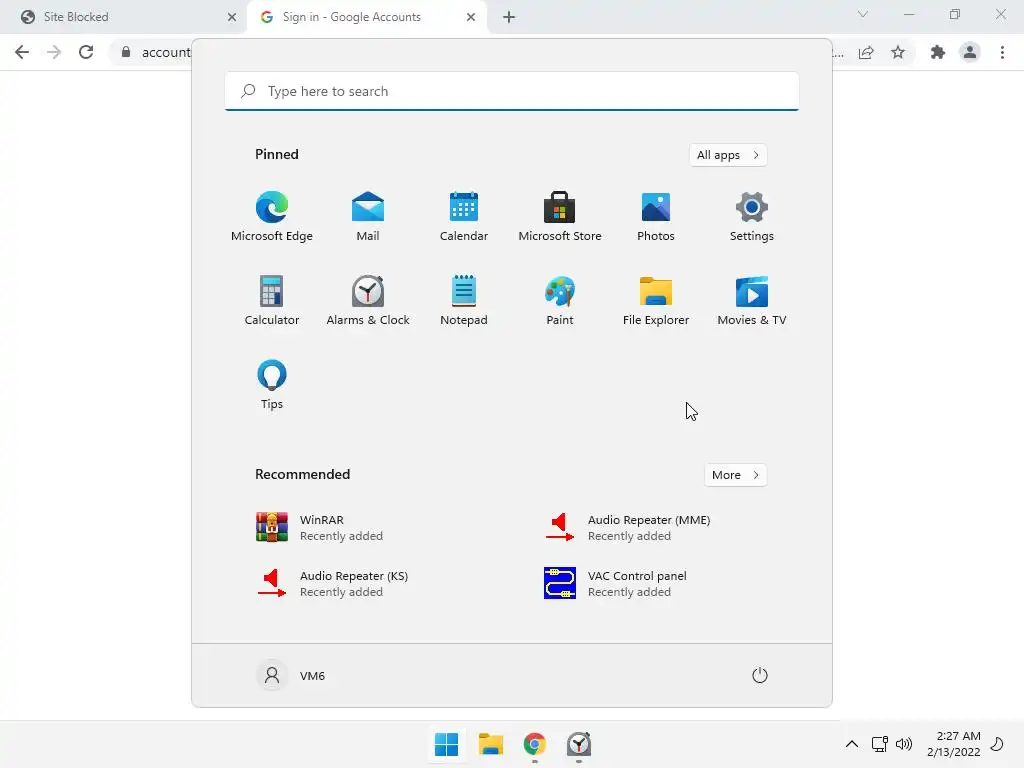Launch Calculator
This screenshot has height=768, width=1024.
(272, 300)
